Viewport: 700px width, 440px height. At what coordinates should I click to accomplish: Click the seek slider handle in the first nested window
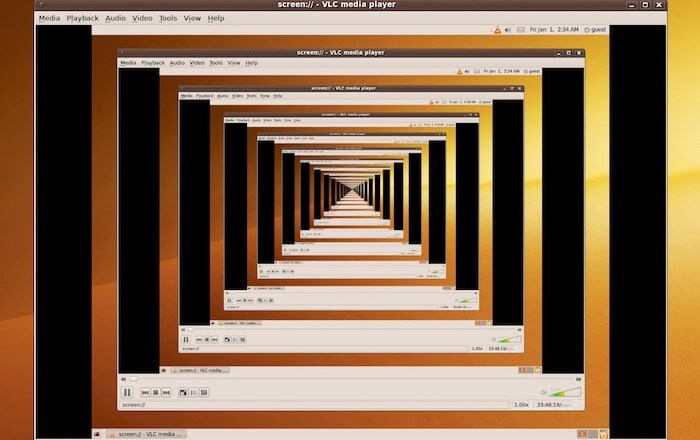point(133,379)
